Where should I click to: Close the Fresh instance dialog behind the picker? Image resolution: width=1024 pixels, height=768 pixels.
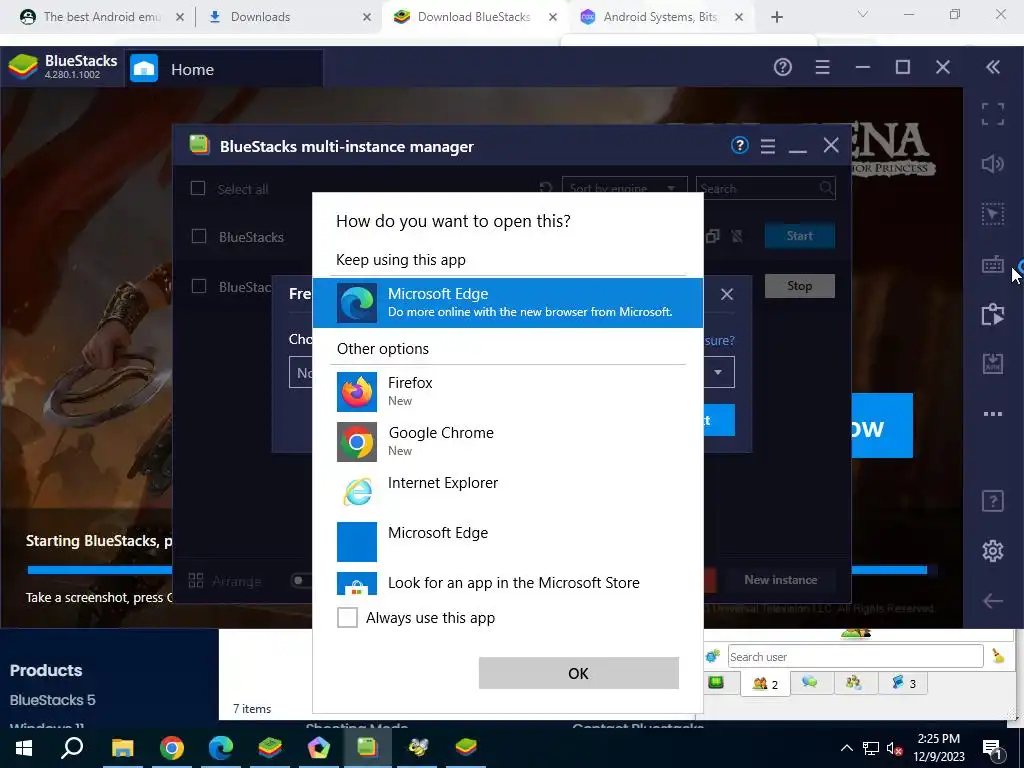[x=727, y=295]
